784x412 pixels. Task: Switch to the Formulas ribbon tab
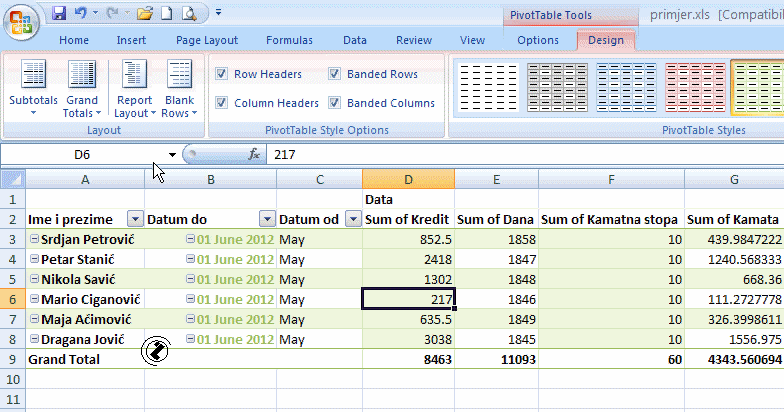[x=289, y=40]
